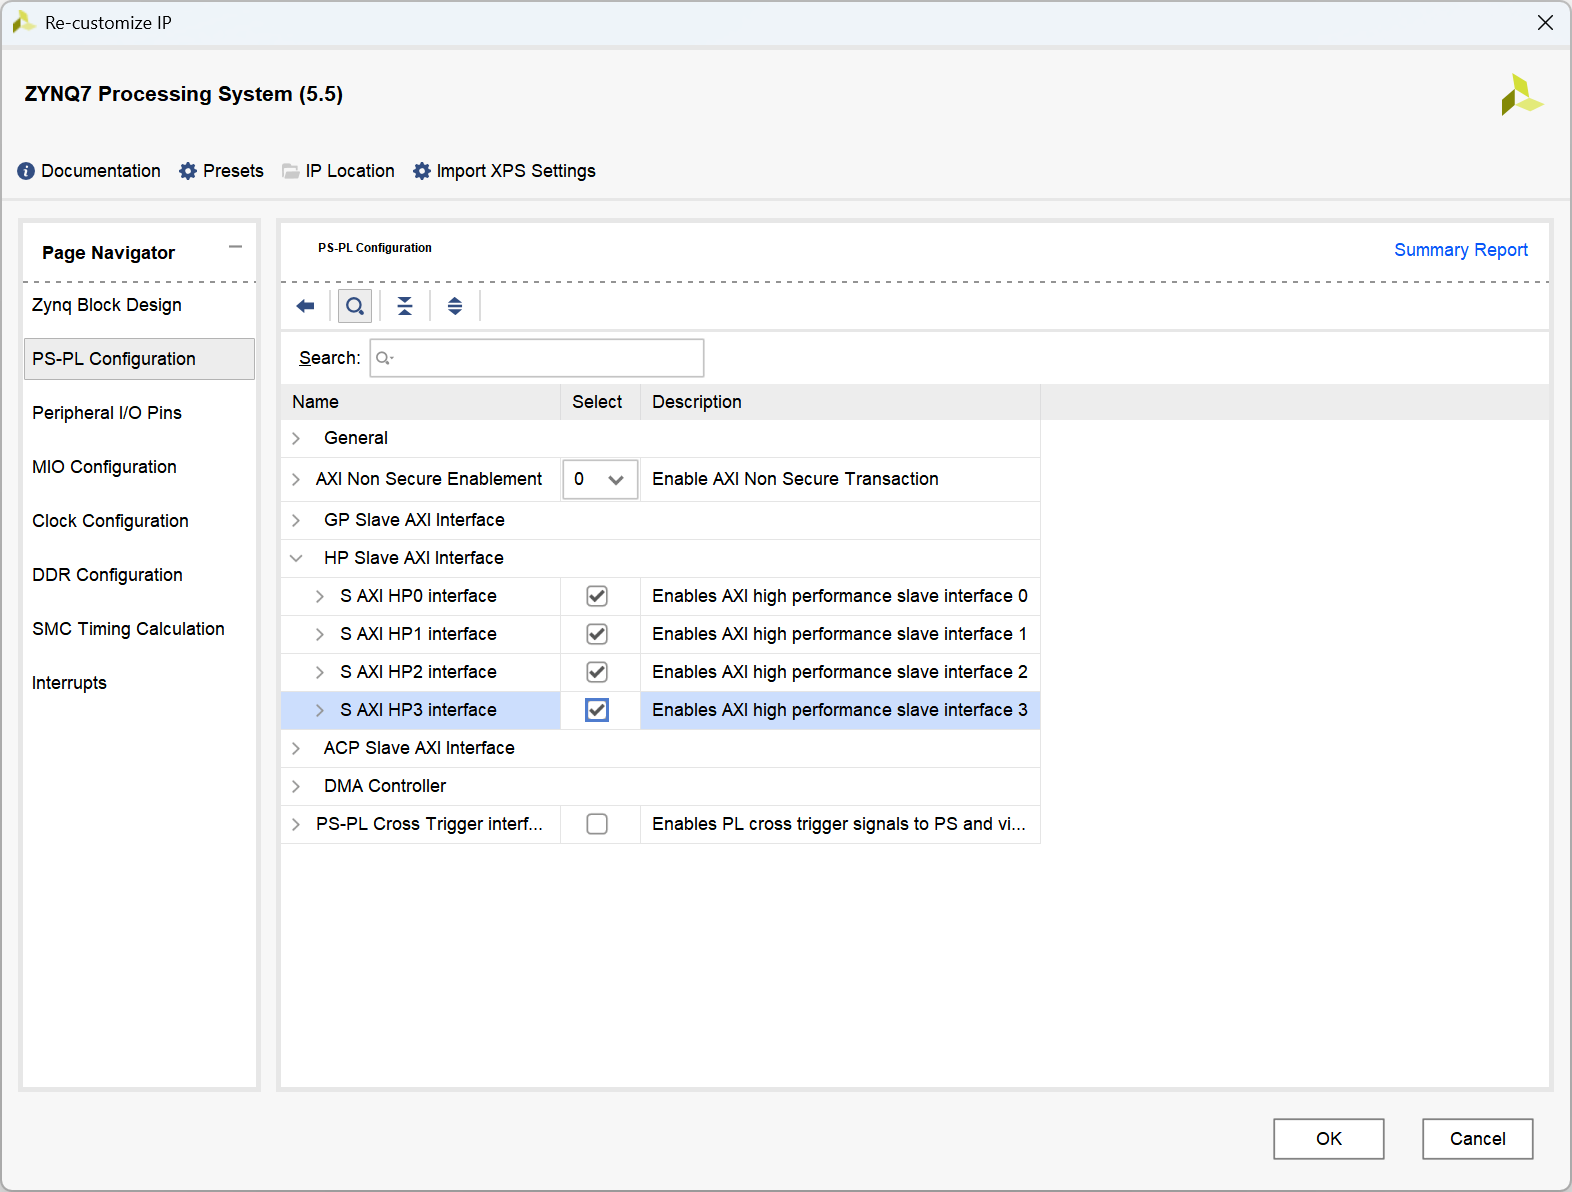1572x1192 pixels.
Task: Uncheck S AXI HP1 interface checkbox
Action: click(x=597, y=634)
